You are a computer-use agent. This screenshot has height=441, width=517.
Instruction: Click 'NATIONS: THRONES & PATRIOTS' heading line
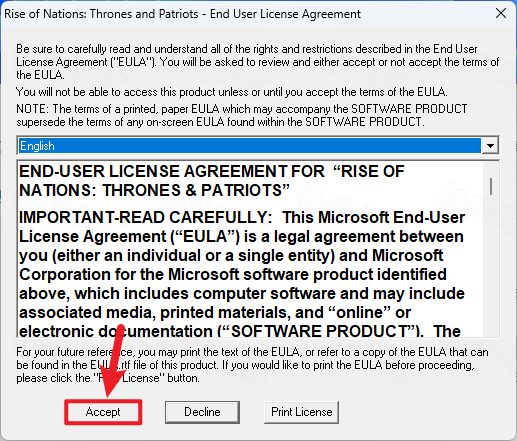tap(154, 190)
